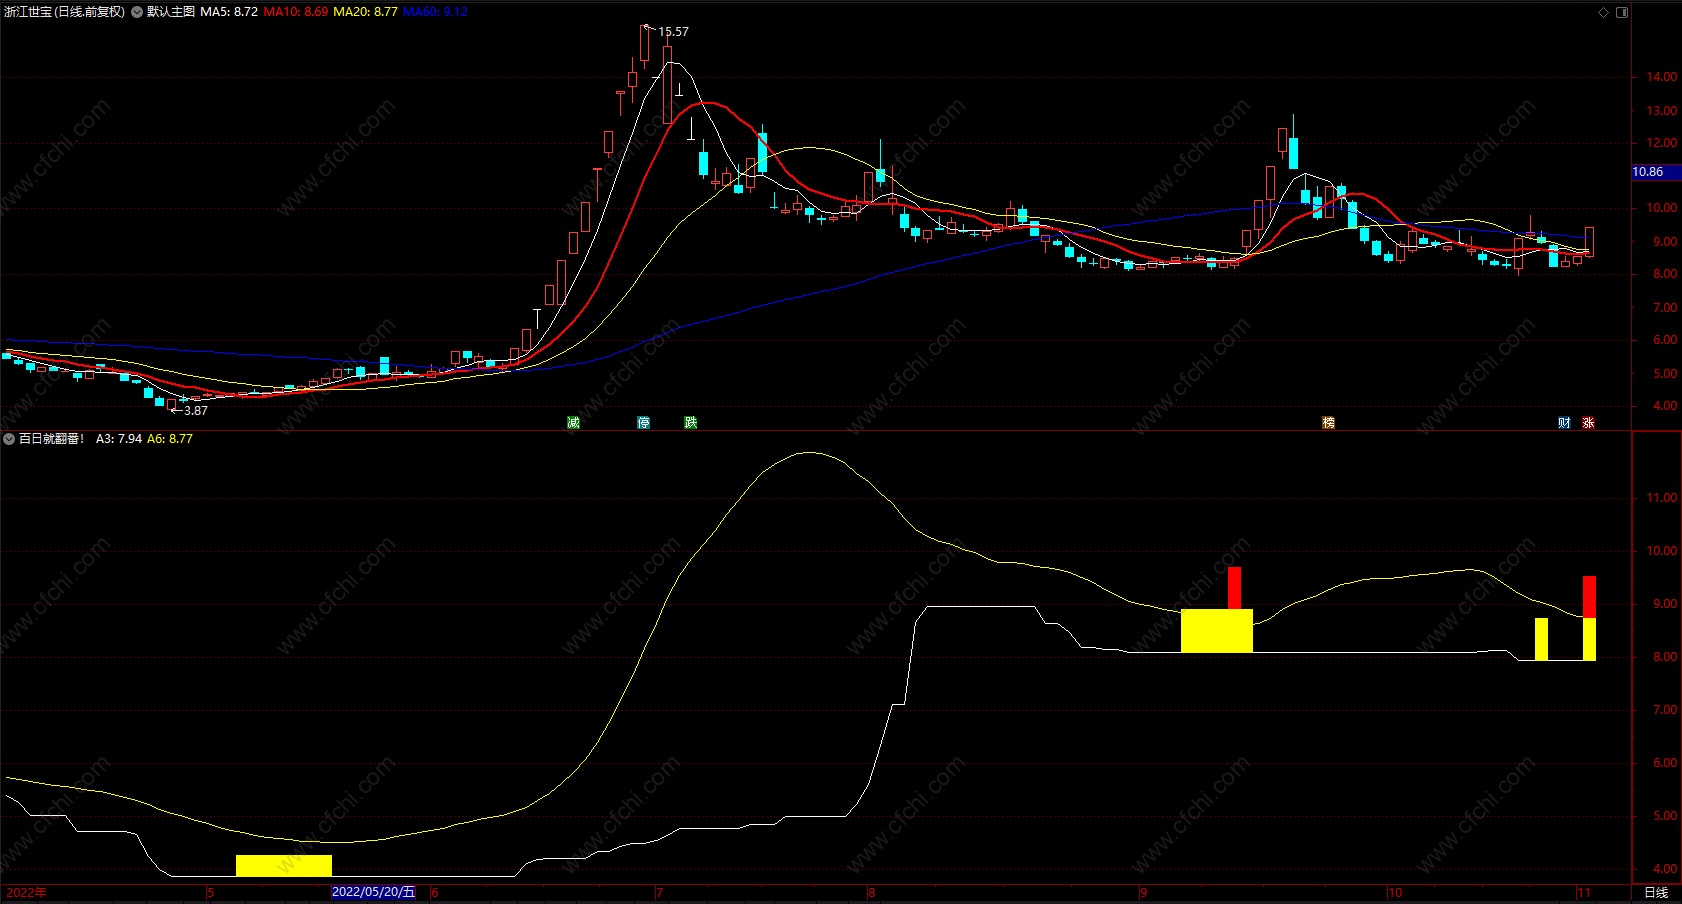
Task: Click month 9 on the time axis
Action: click(x=1143, y=893)
